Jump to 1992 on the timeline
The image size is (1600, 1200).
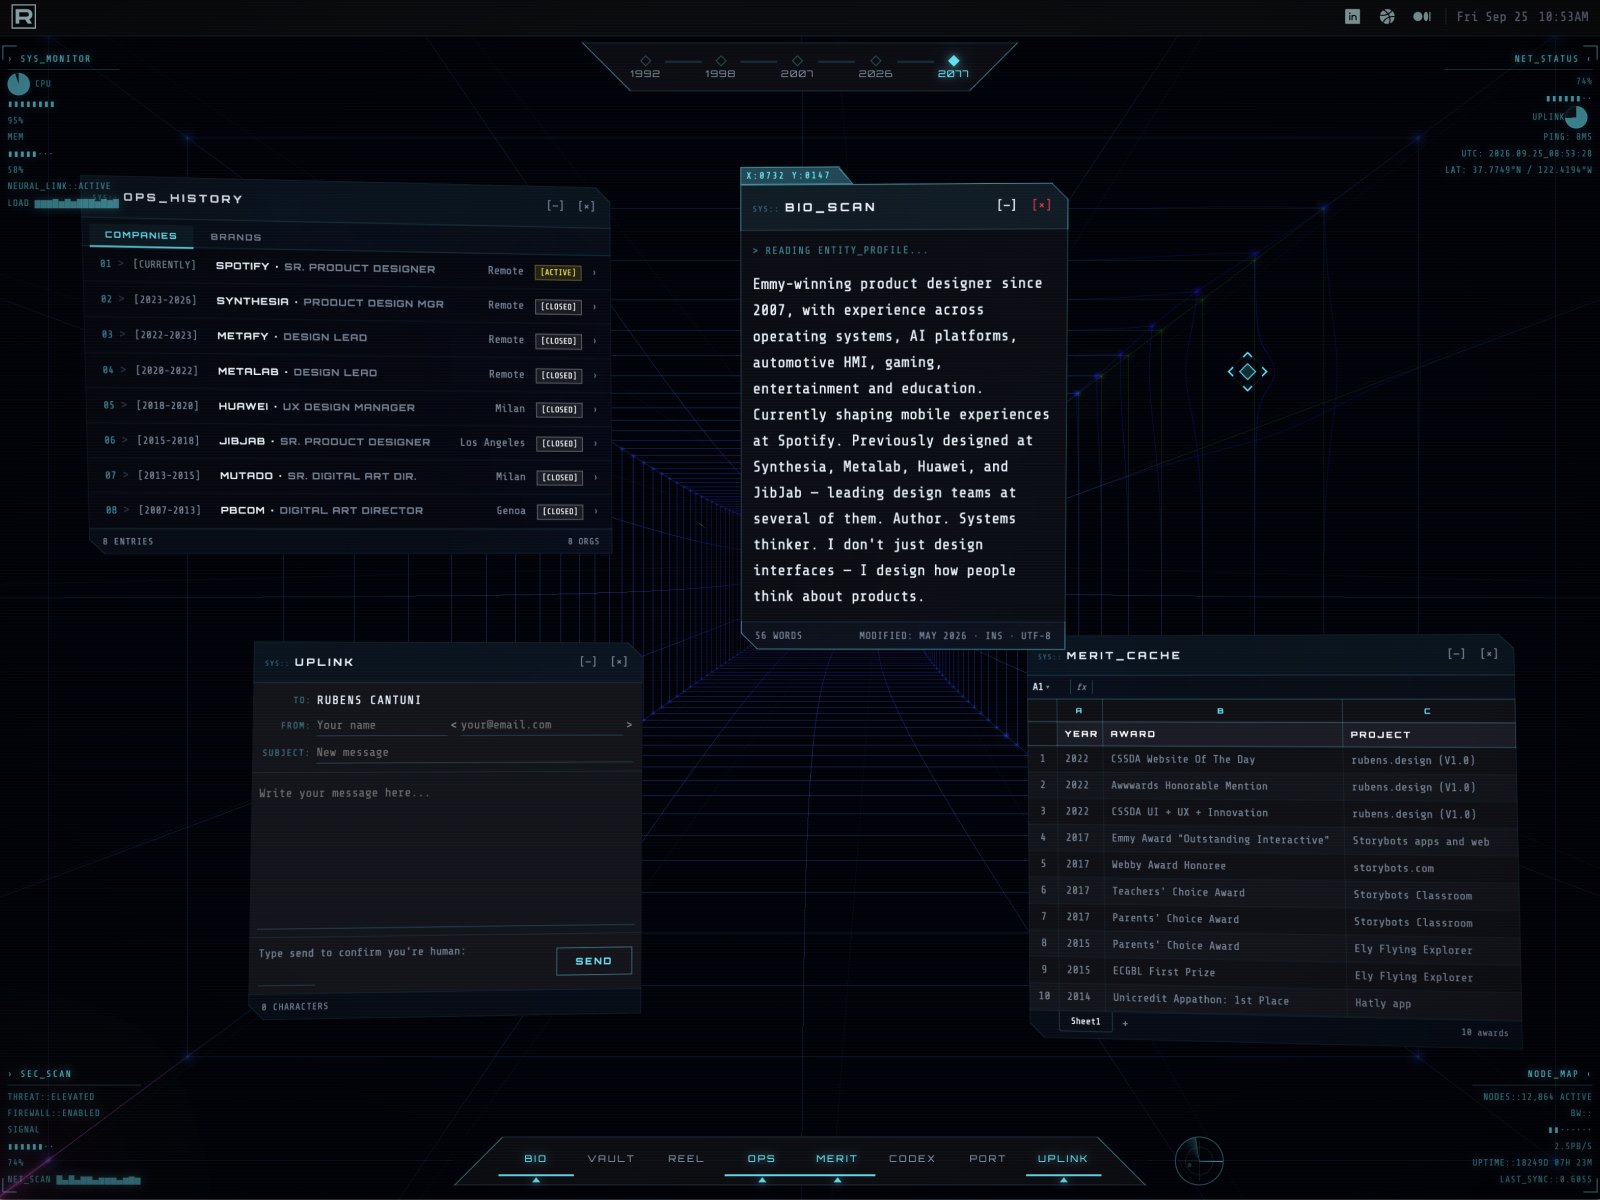(645, 68)
